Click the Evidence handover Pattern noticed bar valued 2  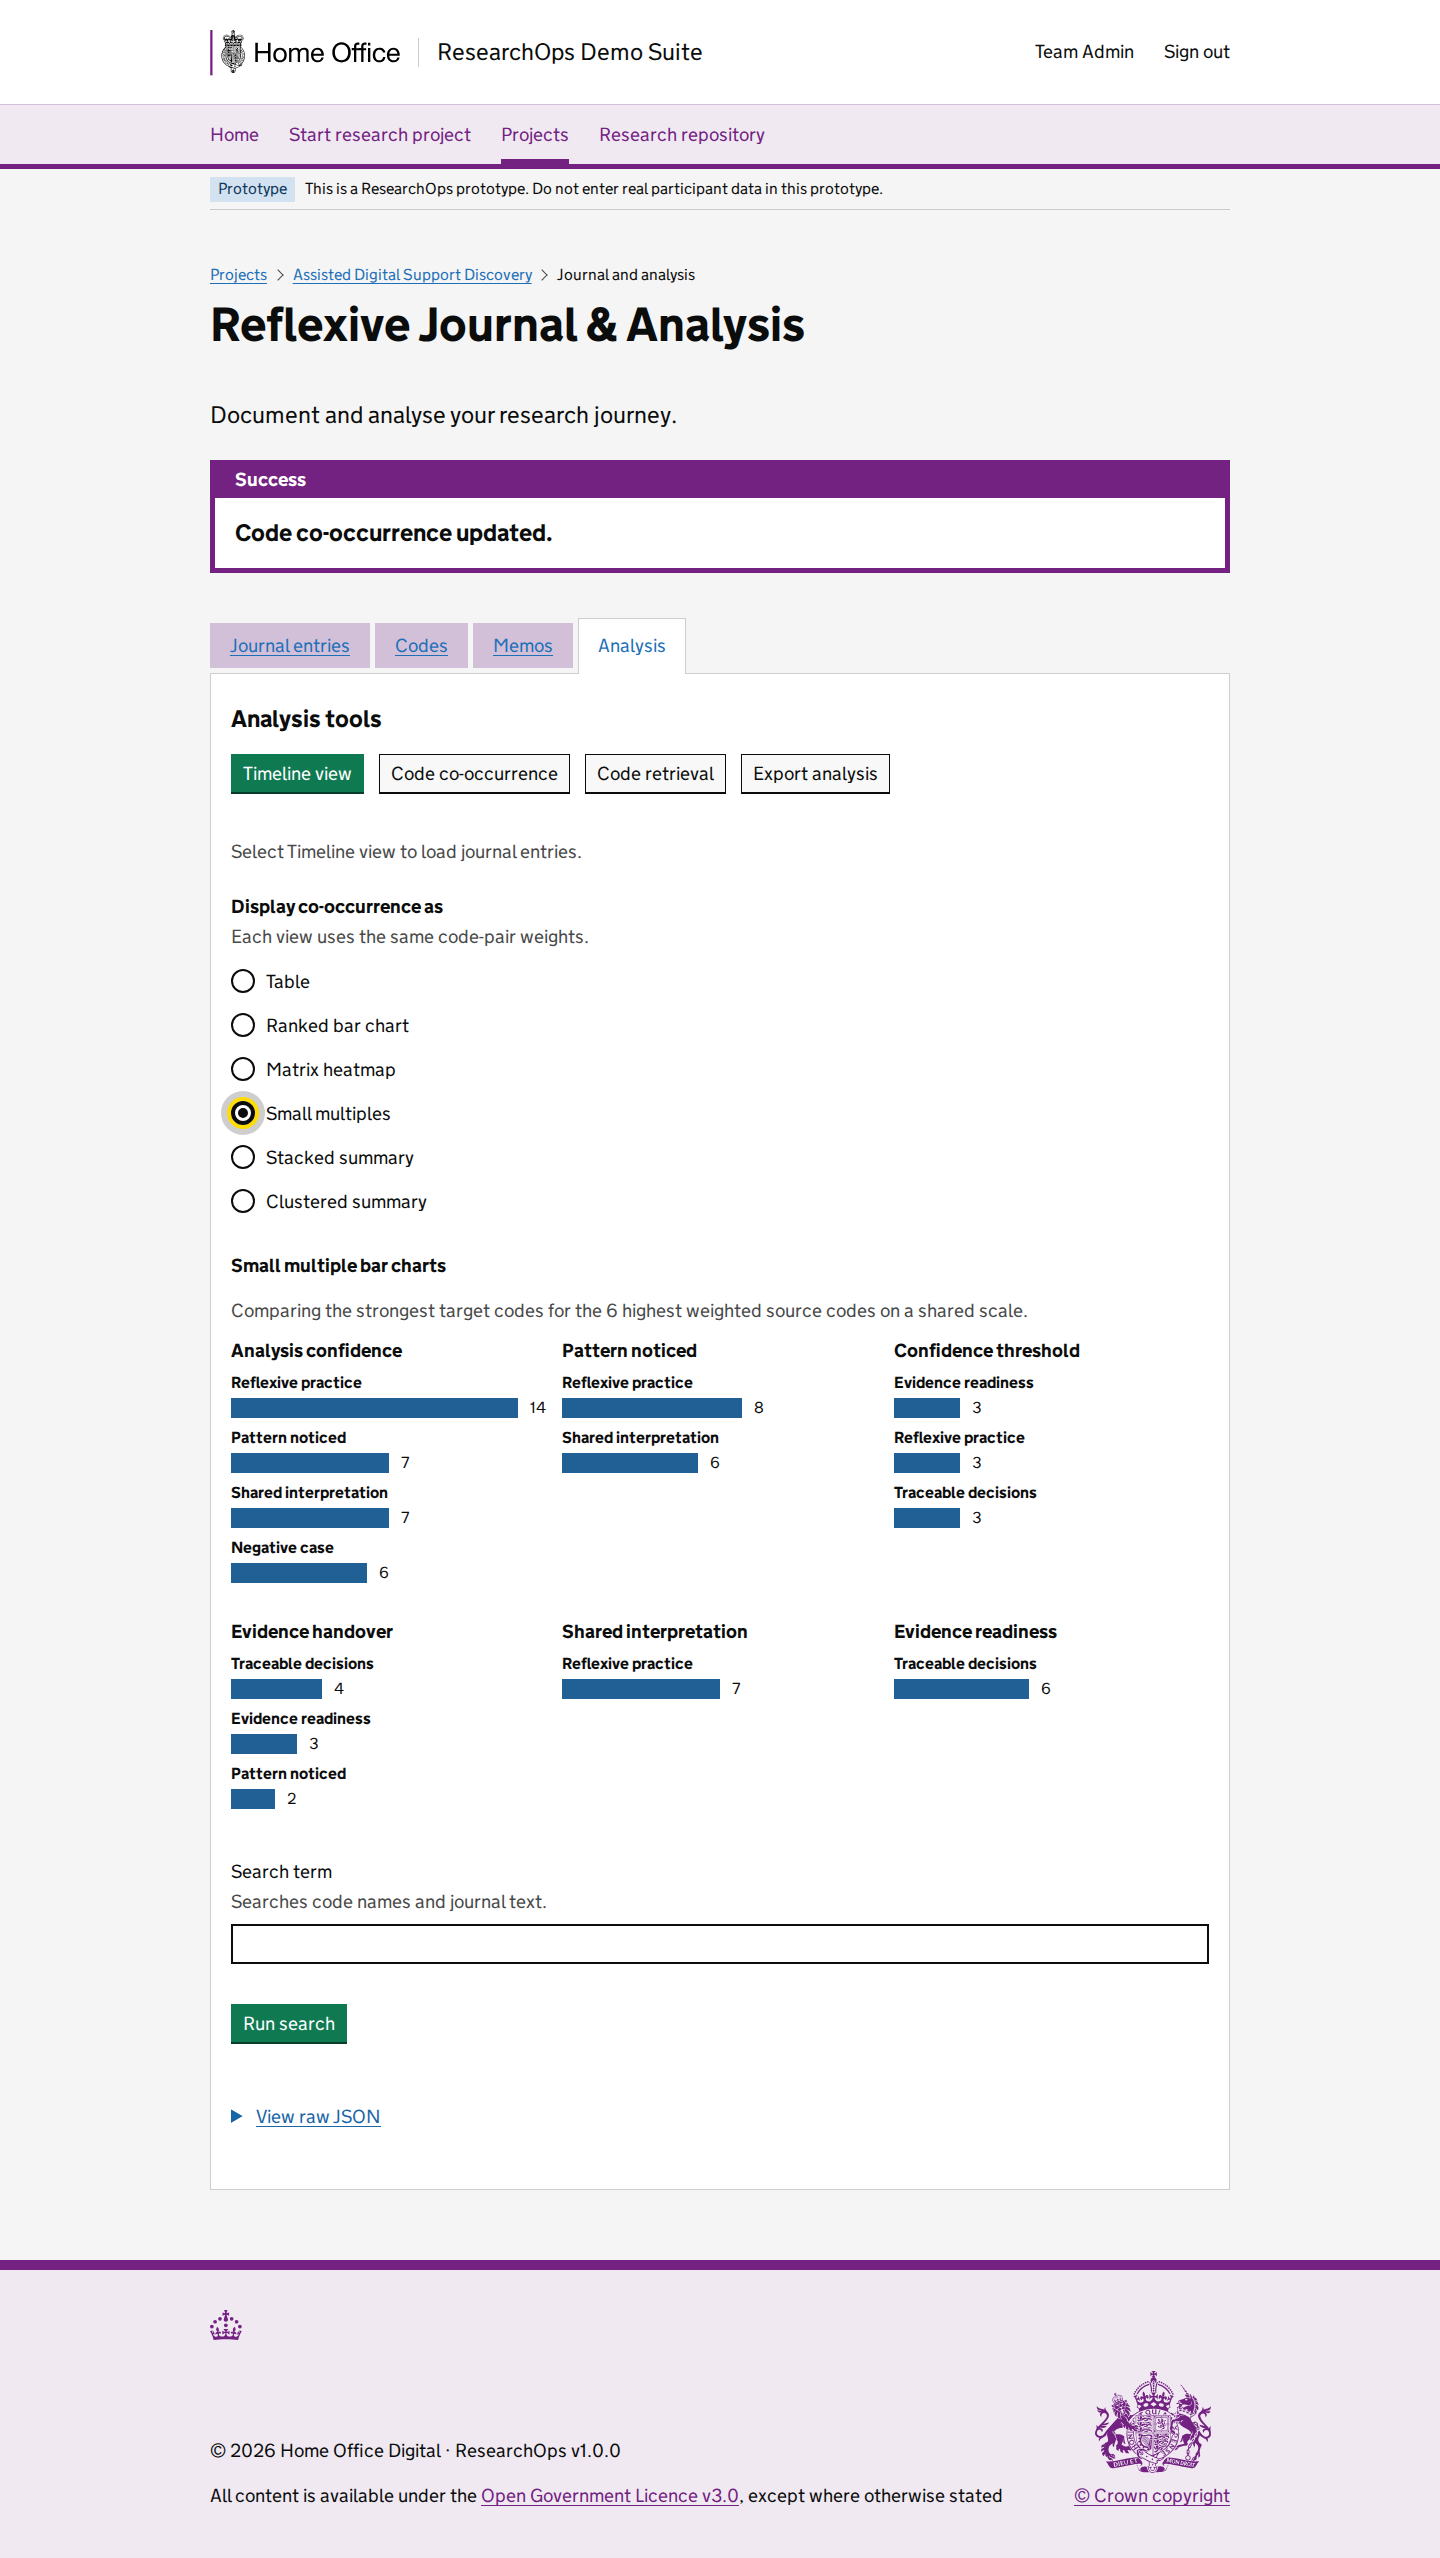(x=253, y=1799)
